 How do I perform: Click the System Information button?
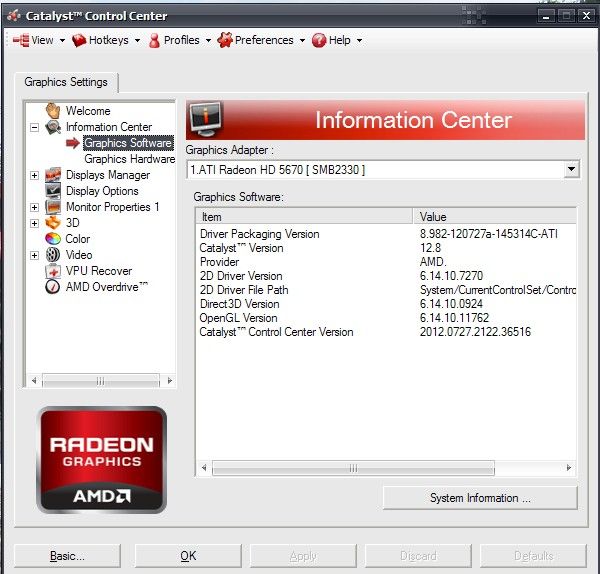(480, 498)
